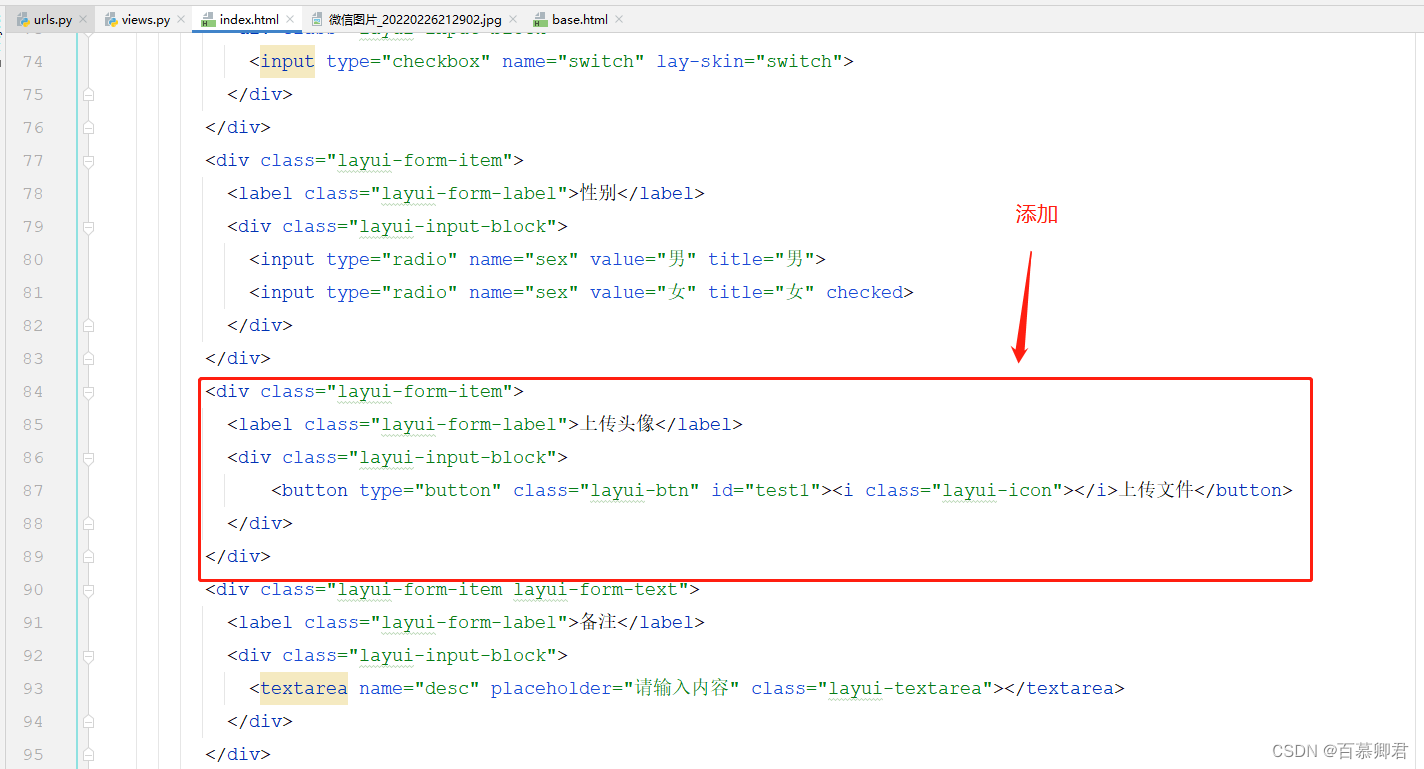1424x769 pixels.
Task: Collapse the layui-input-block div on line 79
Action: [88, 227]
